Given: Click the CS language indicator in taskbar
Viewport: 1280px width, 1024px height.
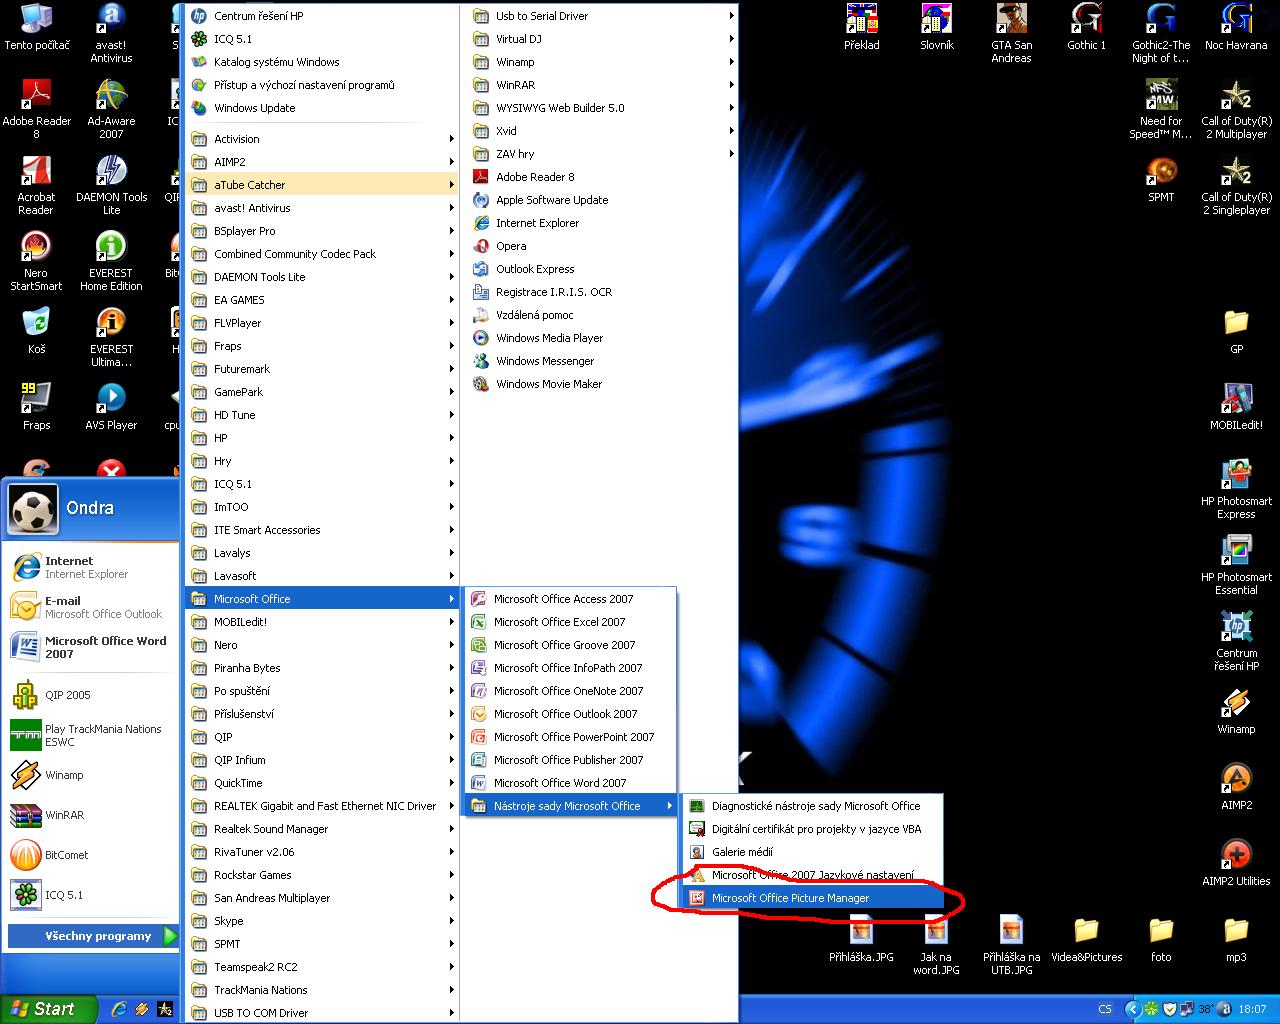Looking at the screenshot, I should (x=1105, y=1009).
